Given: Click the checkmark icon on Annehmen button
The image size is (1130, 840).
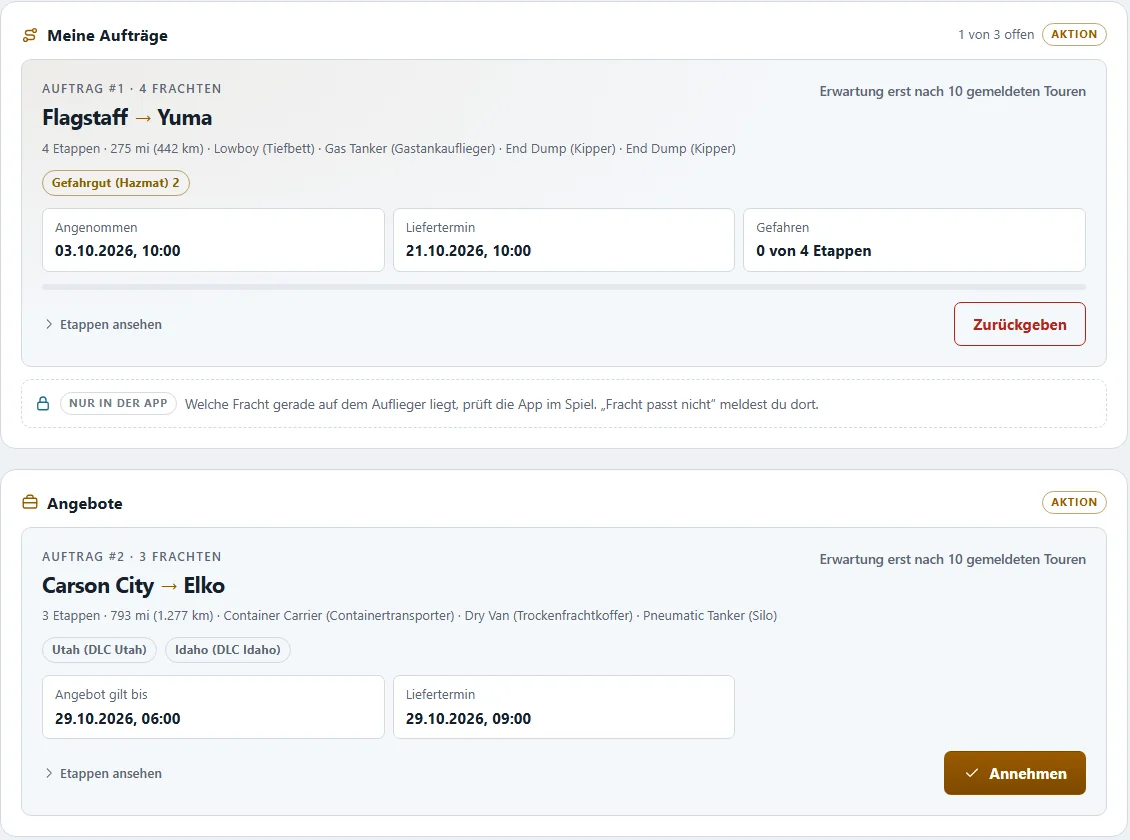Looking at the screenshot, I should [971, 773].
